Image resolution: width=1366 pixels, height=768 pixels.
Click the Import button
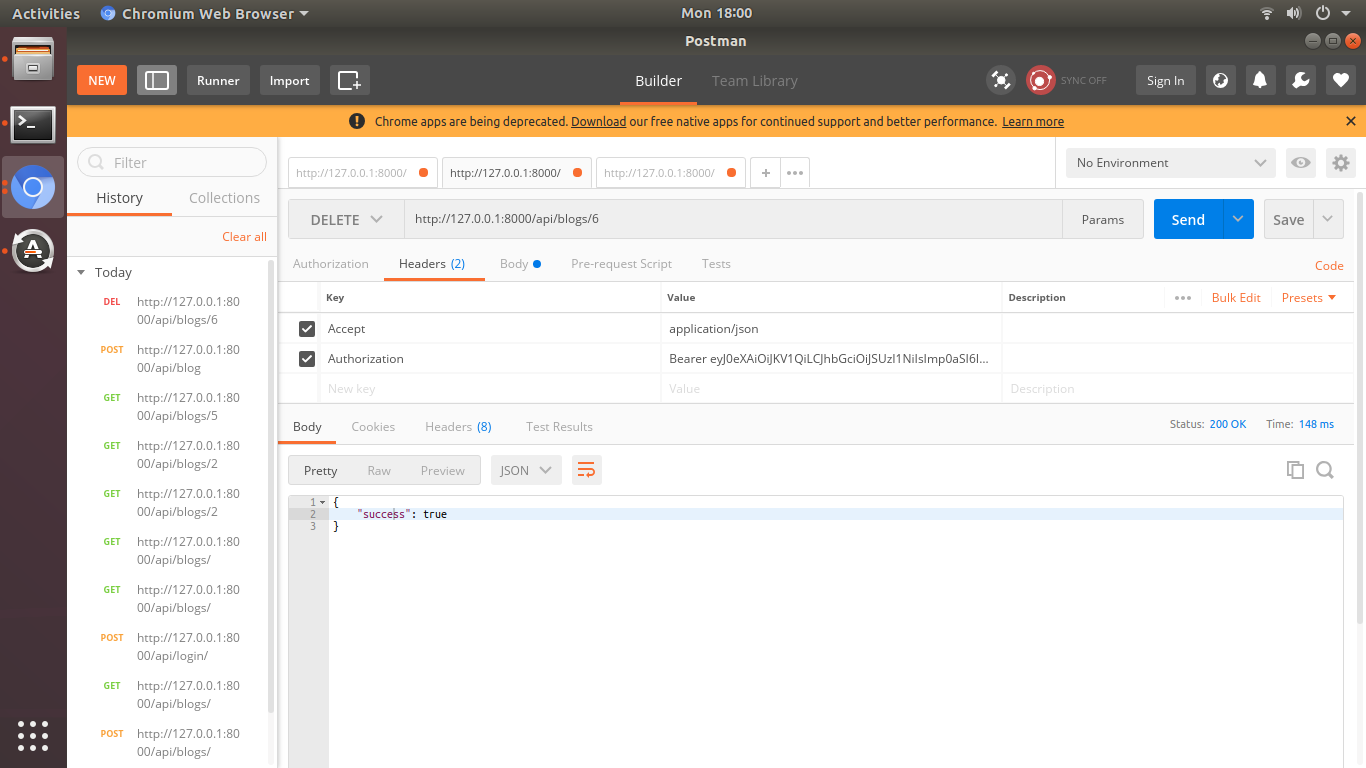coord(289,81)
